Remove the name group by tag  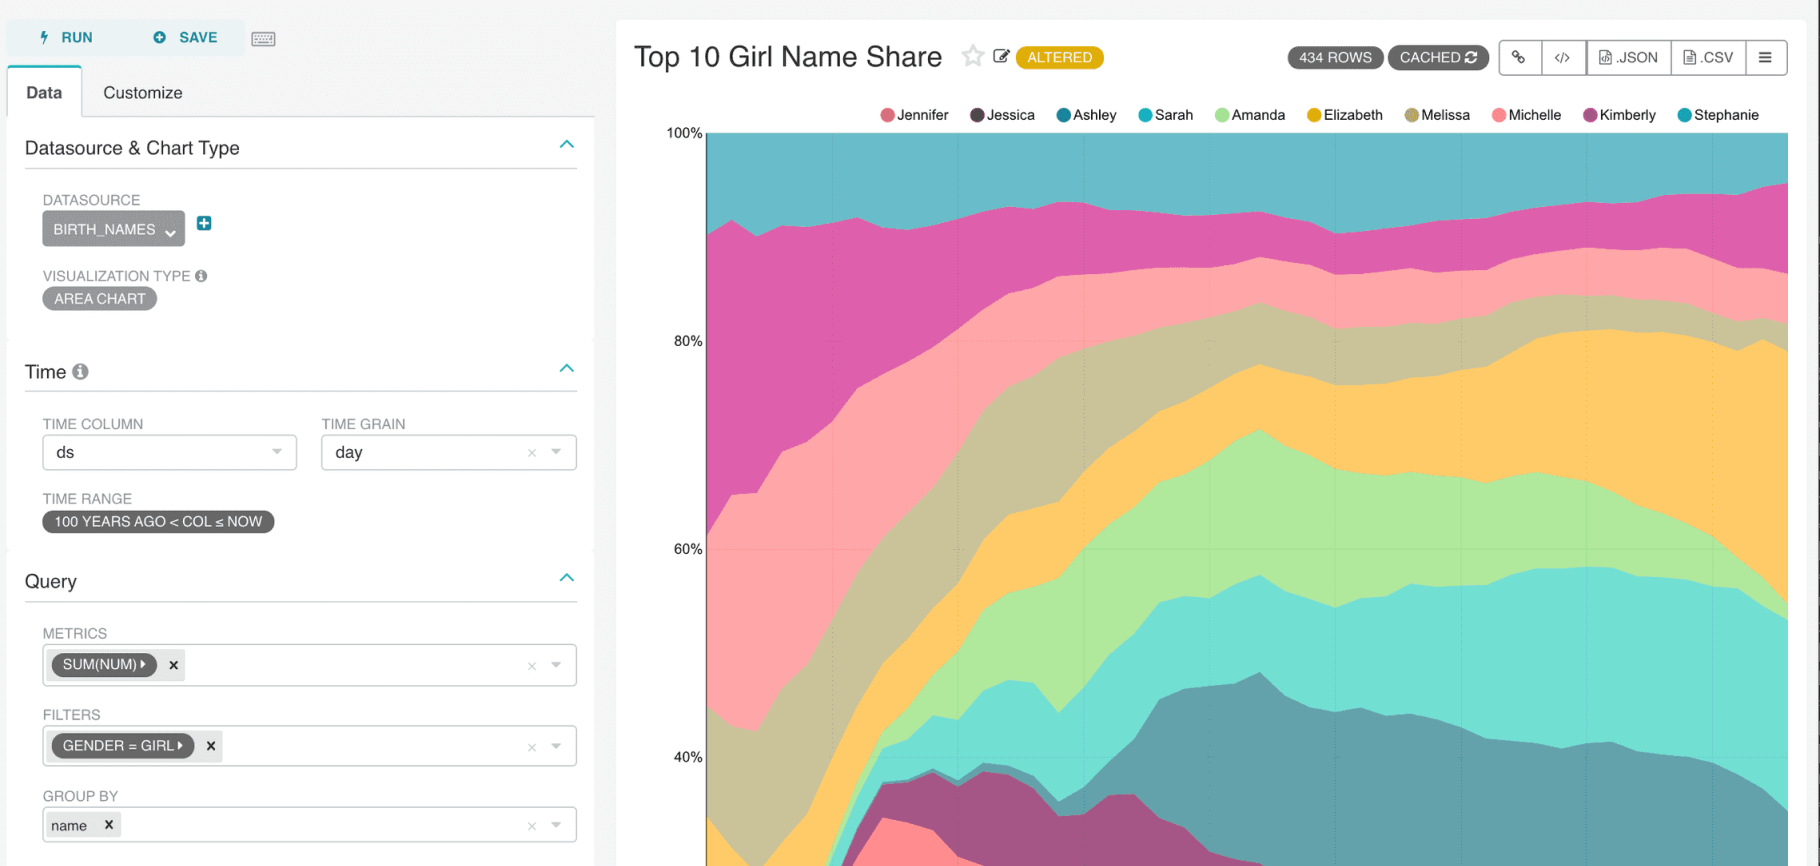pyautogui.click(x=109, y=825)
